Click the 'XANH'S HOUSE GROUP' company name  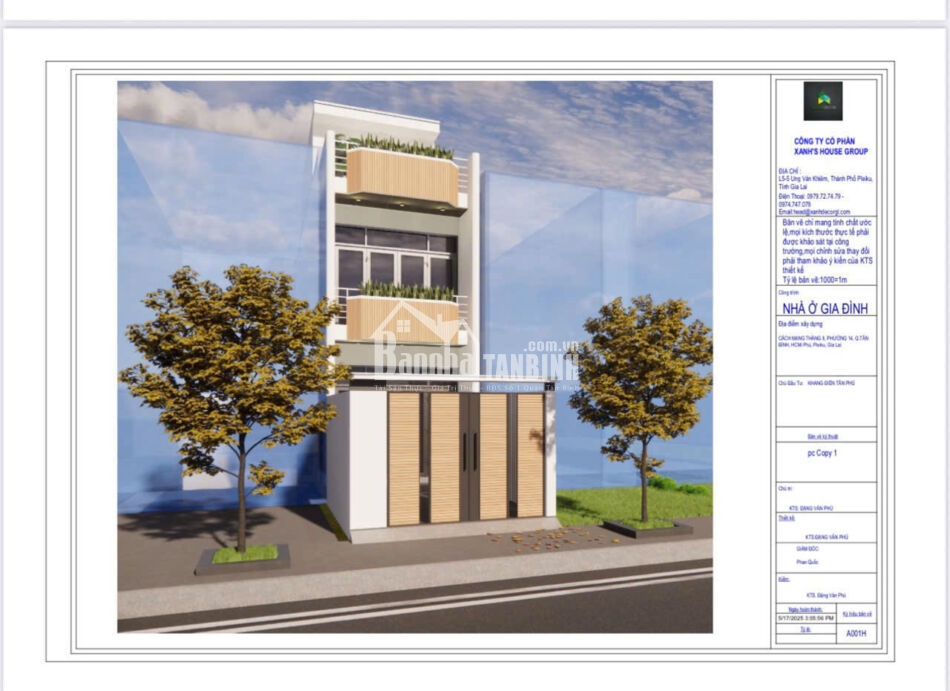click(831, 151)
